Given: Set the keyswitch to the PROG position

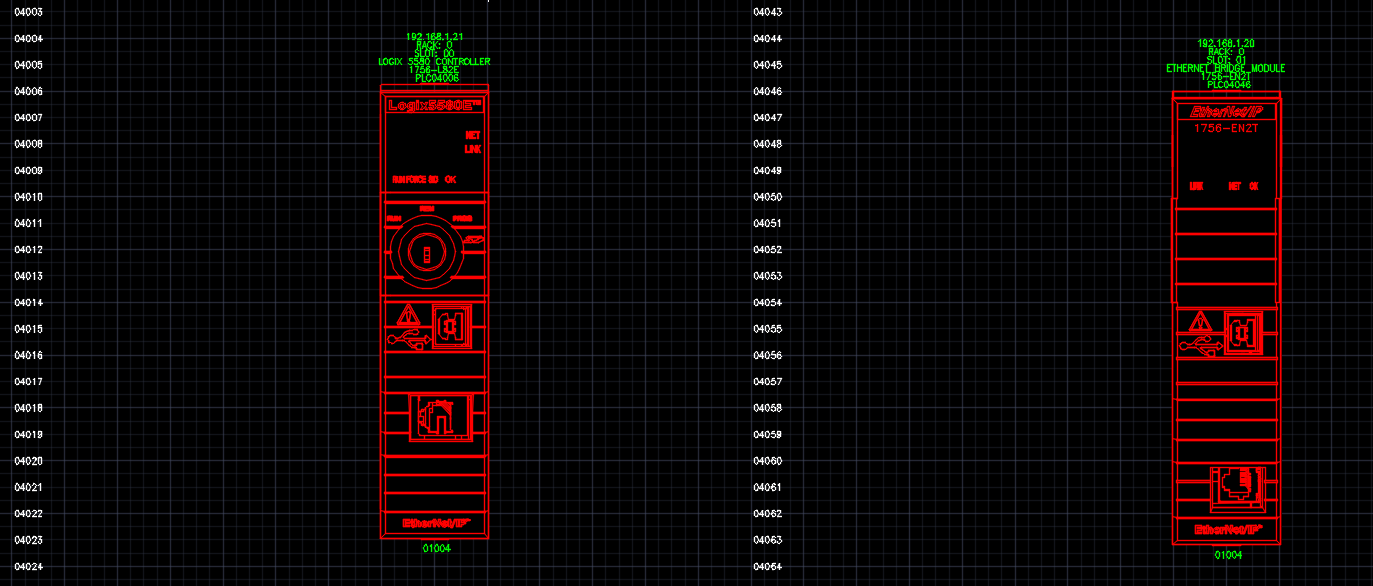Looking at the screenshot, I should 462,218.
